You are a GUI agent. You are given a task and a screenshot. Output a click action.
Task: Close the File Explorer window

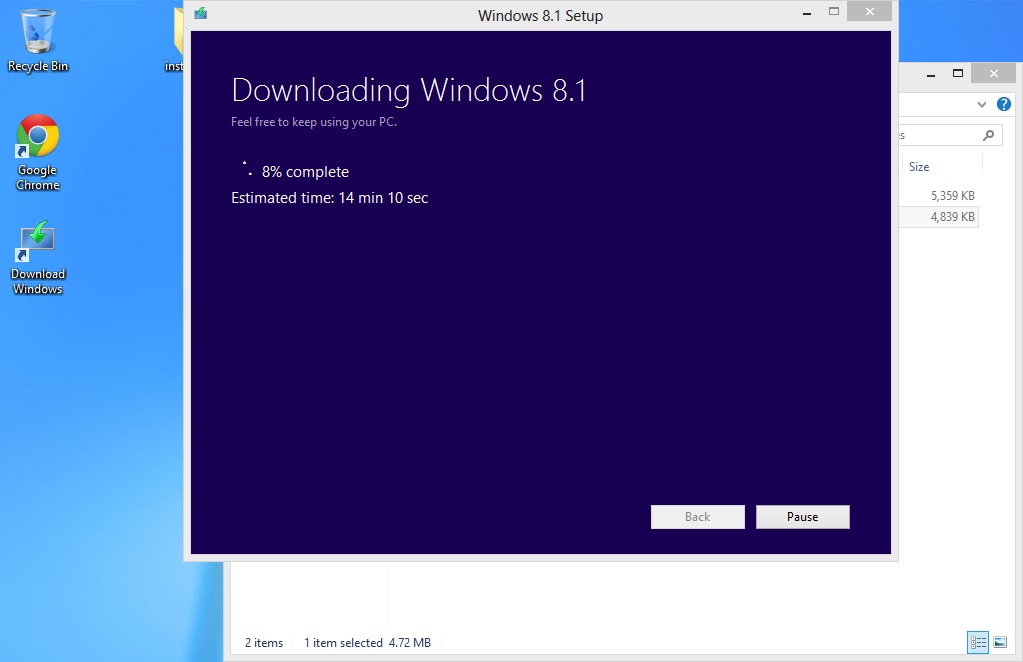tap(994, 73)
